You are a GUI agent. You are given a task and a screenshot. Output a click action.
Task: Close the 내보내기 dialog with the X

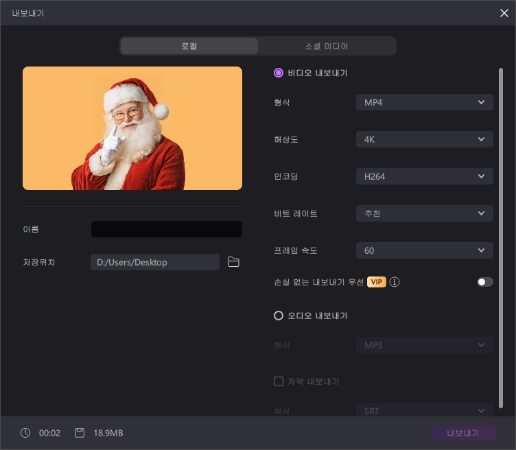click(504, 13)
